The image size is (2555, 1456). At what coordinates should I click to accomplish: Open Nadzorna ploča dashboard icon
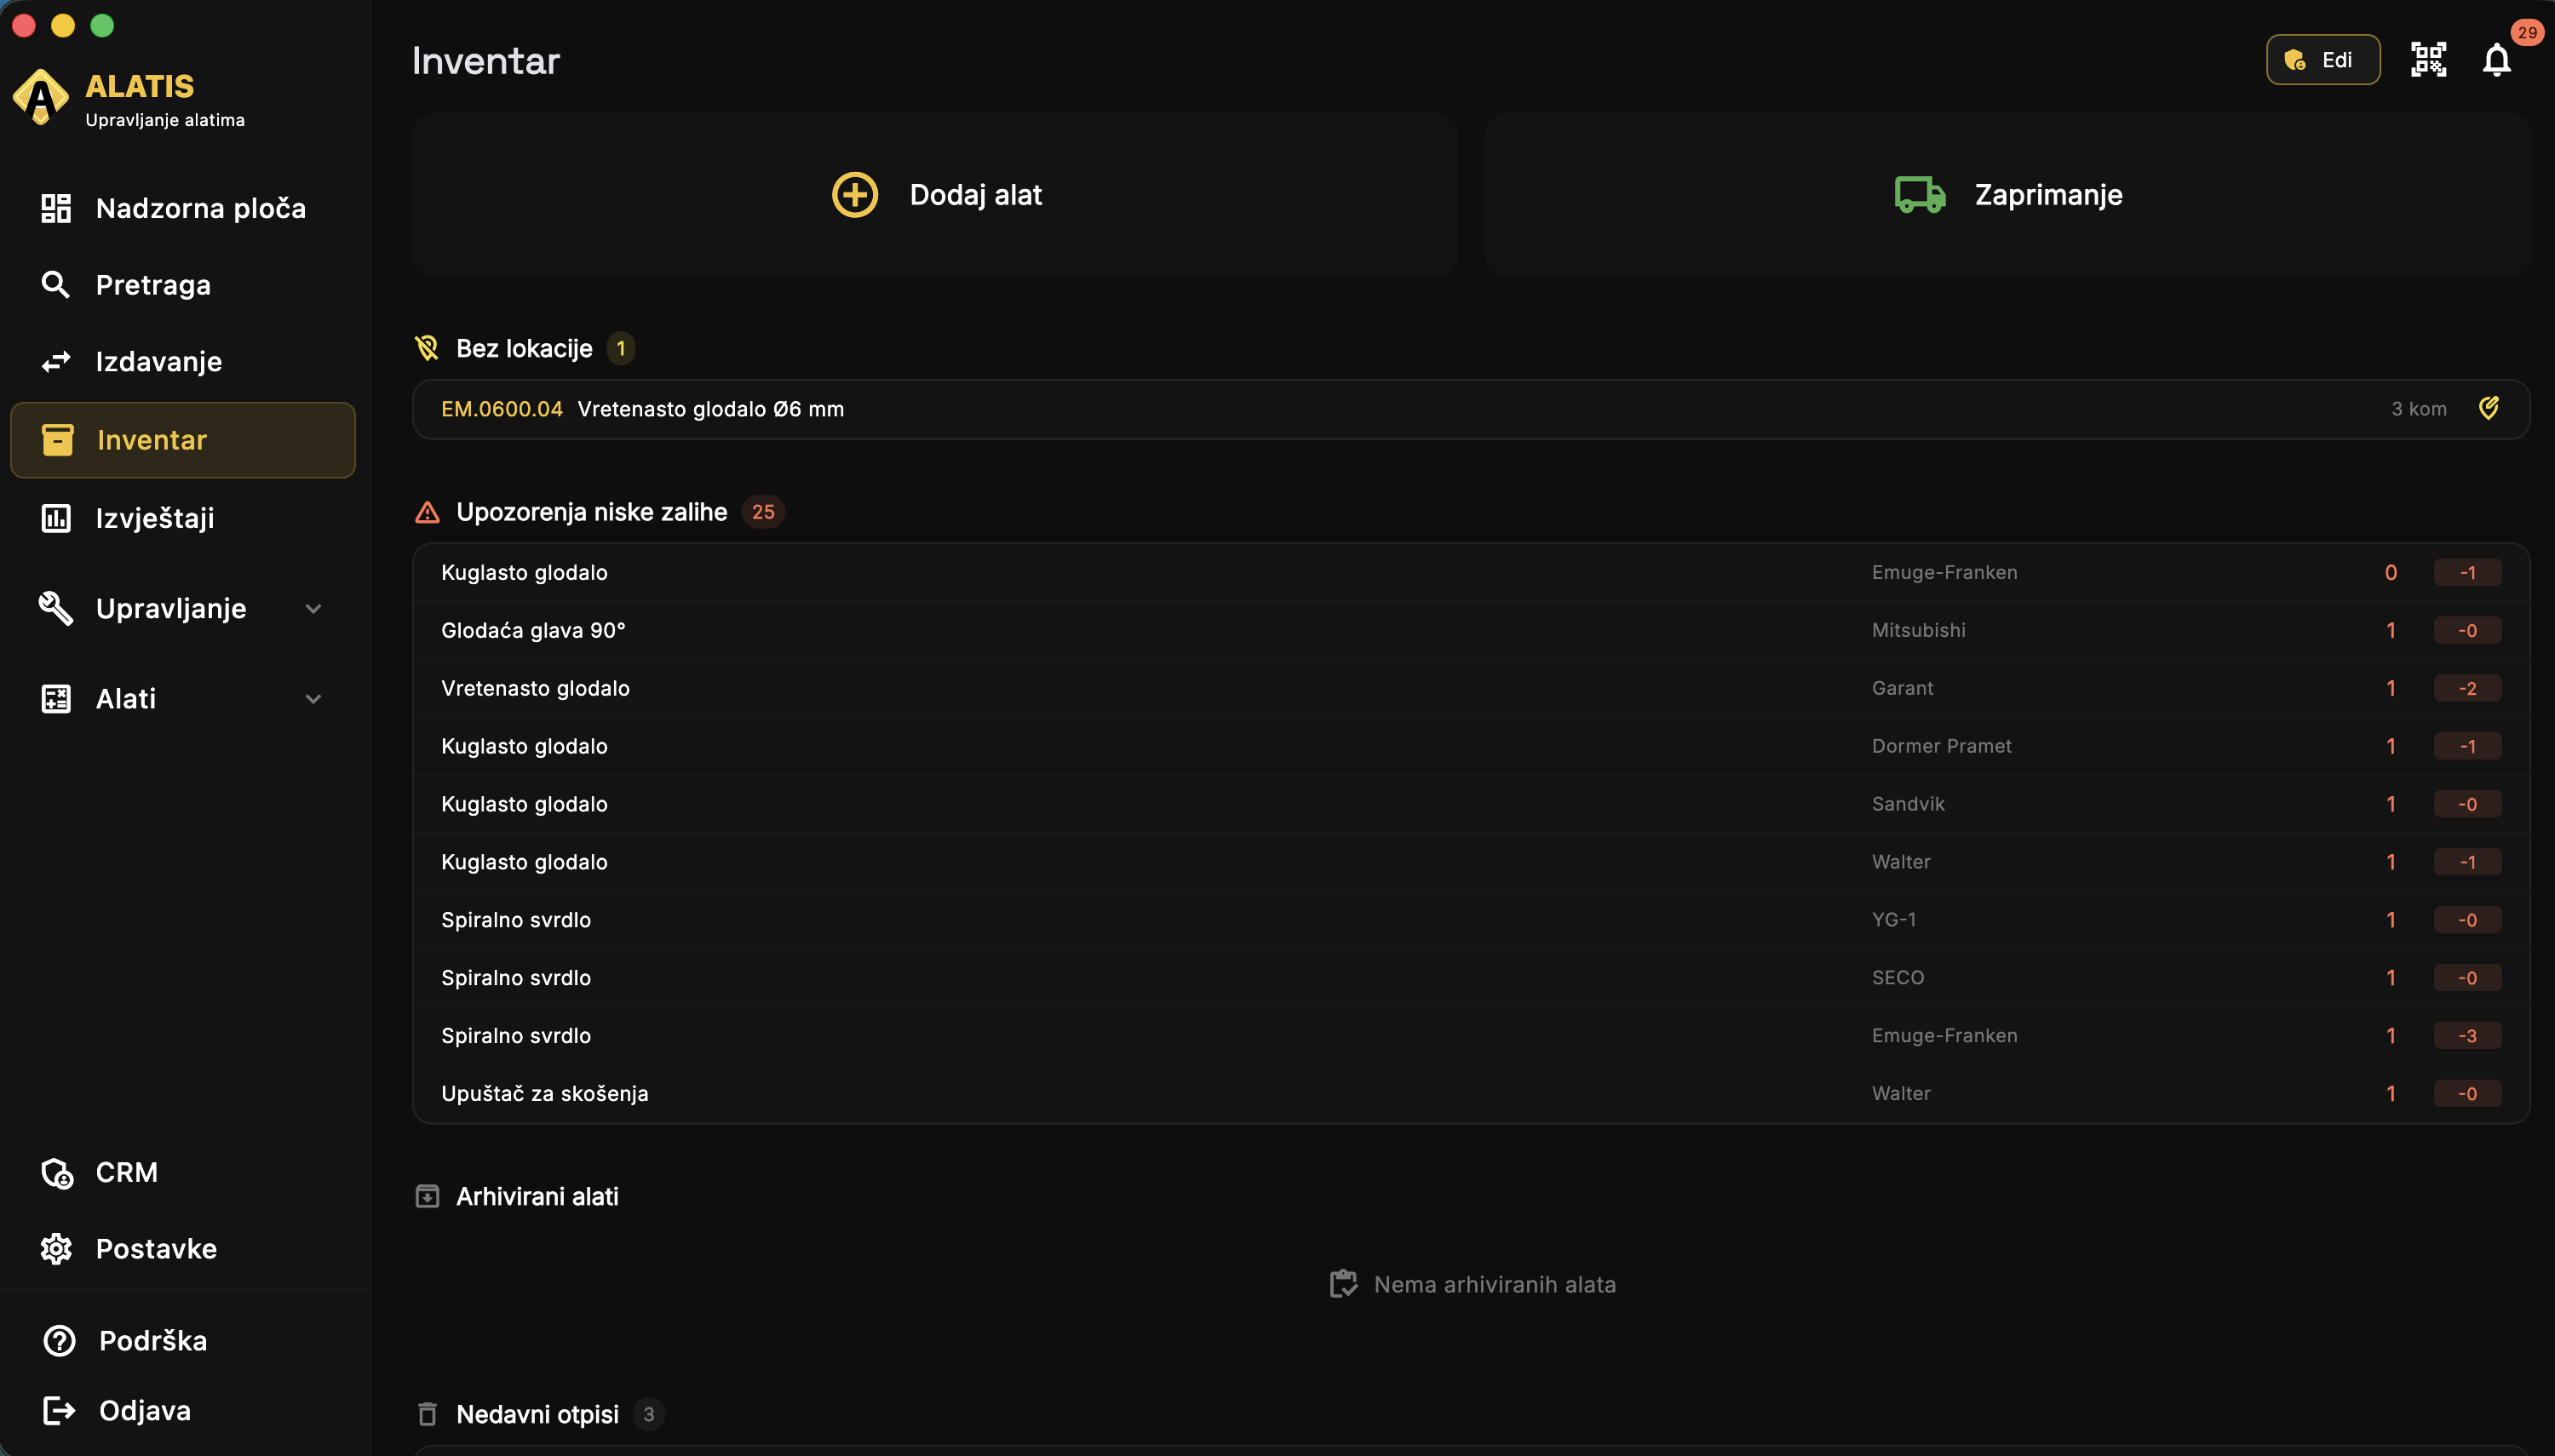coord(56,208)
